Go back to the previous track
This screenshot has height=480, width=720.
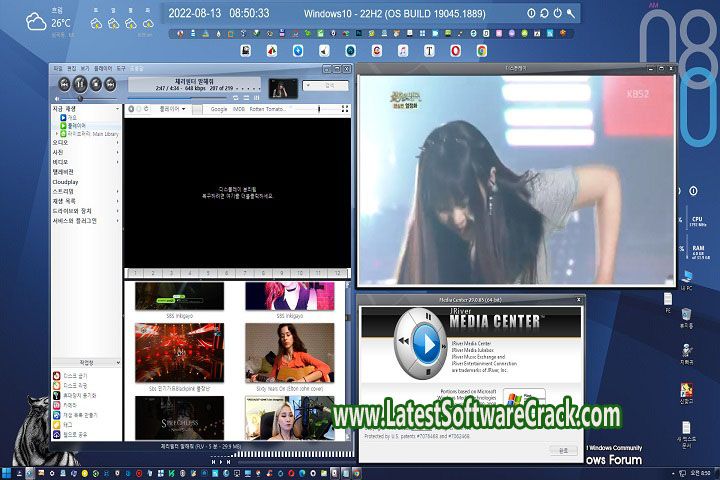coord(63,85)
